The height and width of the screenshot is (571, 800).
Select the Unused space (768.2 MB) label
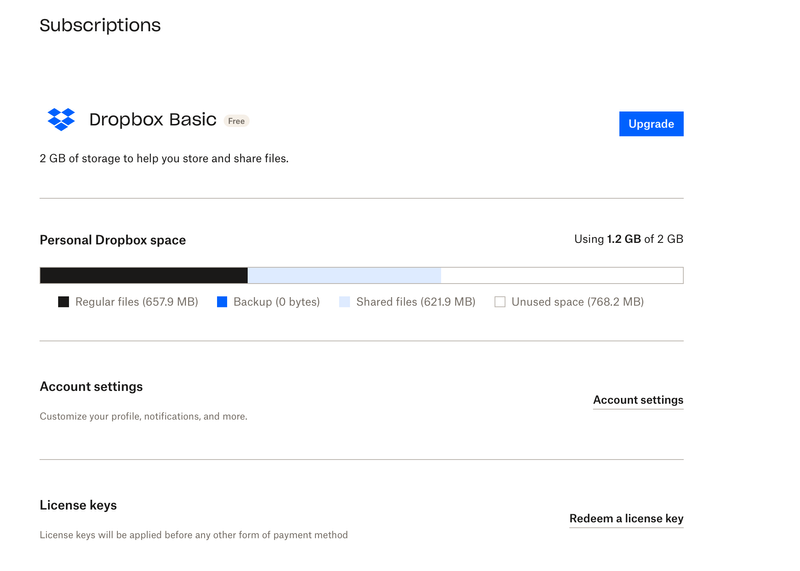[x=577, y=301]
